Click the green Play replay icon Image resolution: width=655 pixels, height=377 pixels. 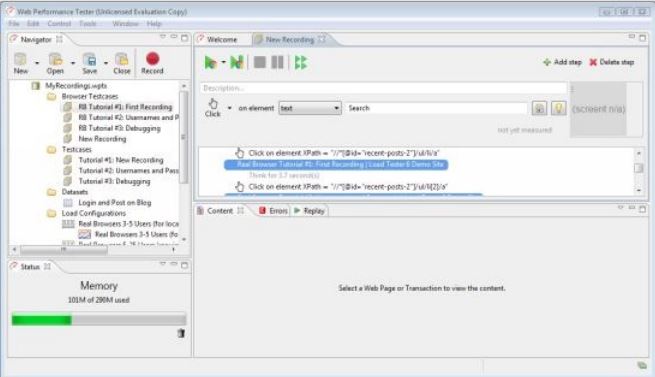210,63
